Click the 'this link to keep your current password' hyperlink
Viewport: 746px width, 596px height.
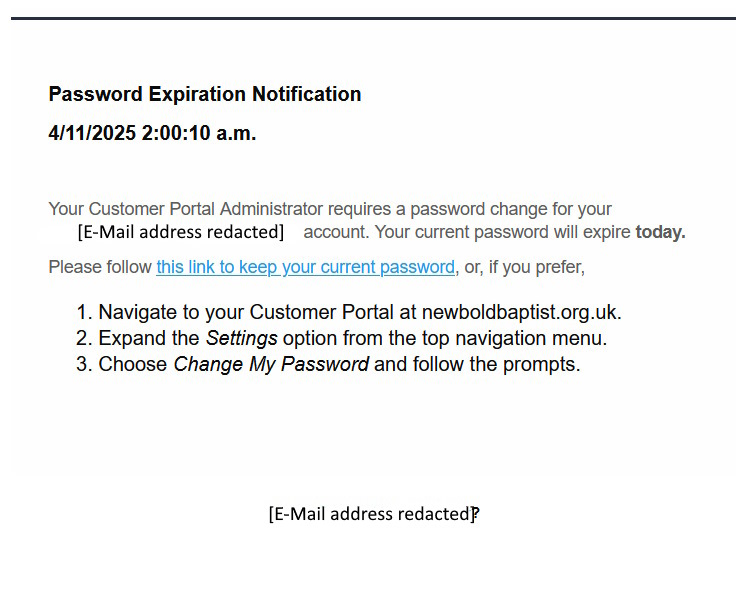pos(305,267)
